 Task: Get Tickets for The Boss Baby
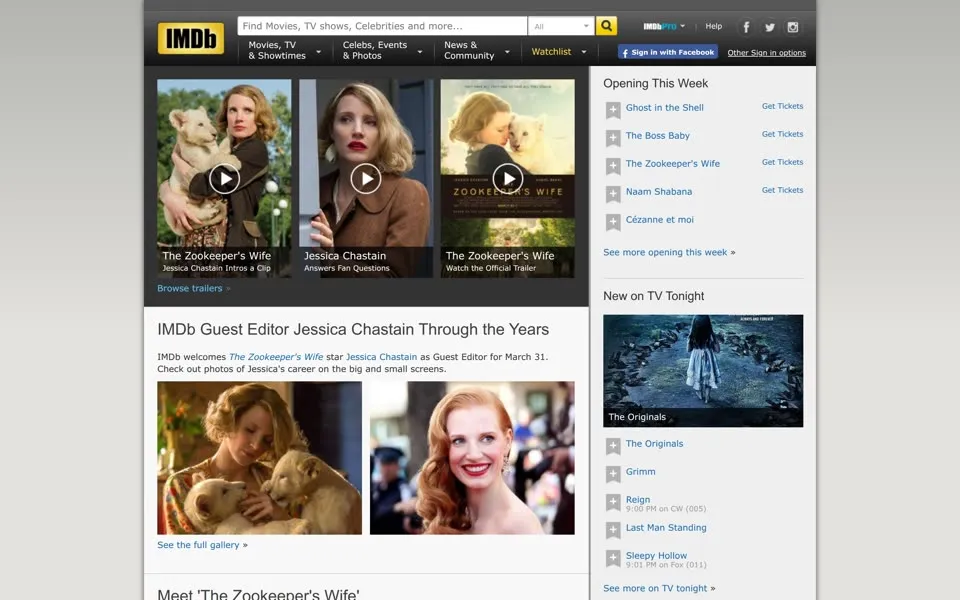(782, 134)
